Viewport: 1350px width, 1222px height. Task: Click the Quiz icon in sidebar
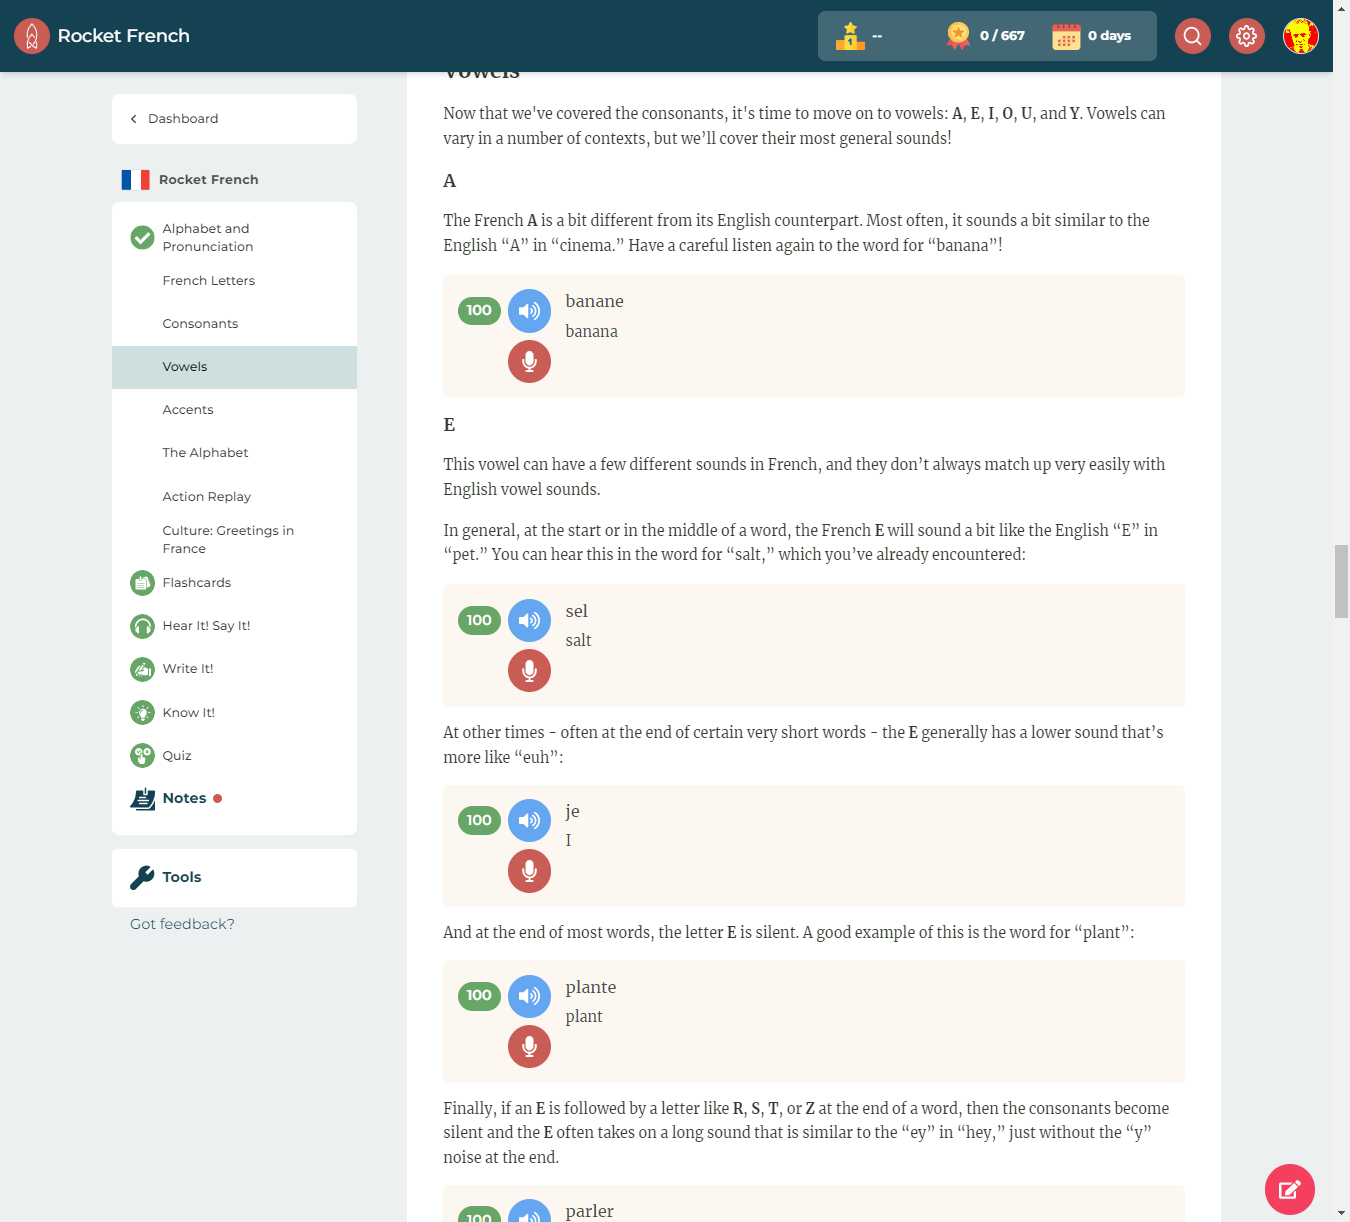[143, 756]
